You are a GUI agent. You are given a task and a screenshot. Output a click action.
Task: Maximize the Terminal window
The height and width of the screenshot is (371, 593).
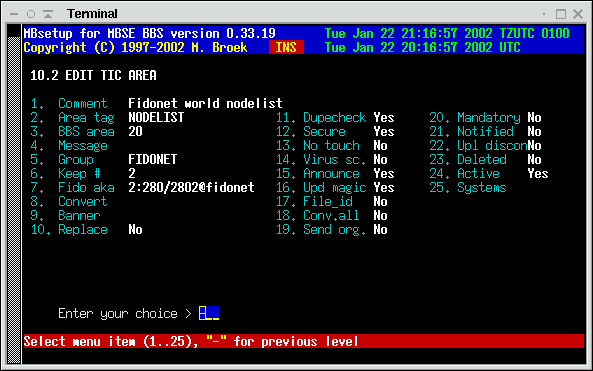[561, 14]
